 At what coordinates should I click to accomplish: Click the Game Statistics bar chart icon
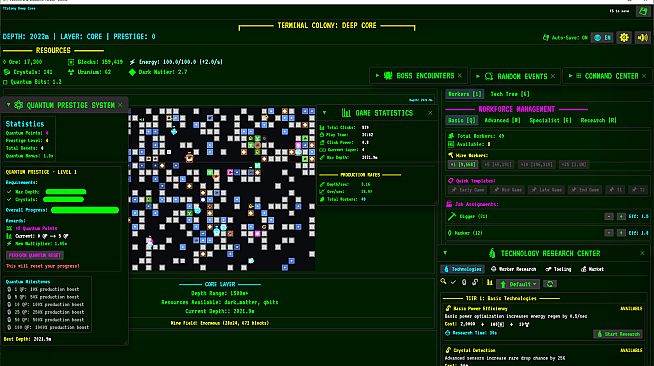click(346, 113)
